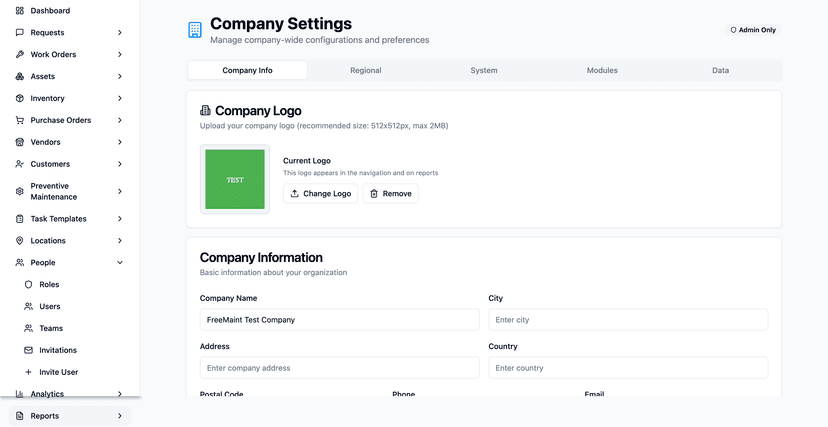Expand the Work Orders chevron
The height and width of the screenshot is (427, 828).
click(120, 54)
